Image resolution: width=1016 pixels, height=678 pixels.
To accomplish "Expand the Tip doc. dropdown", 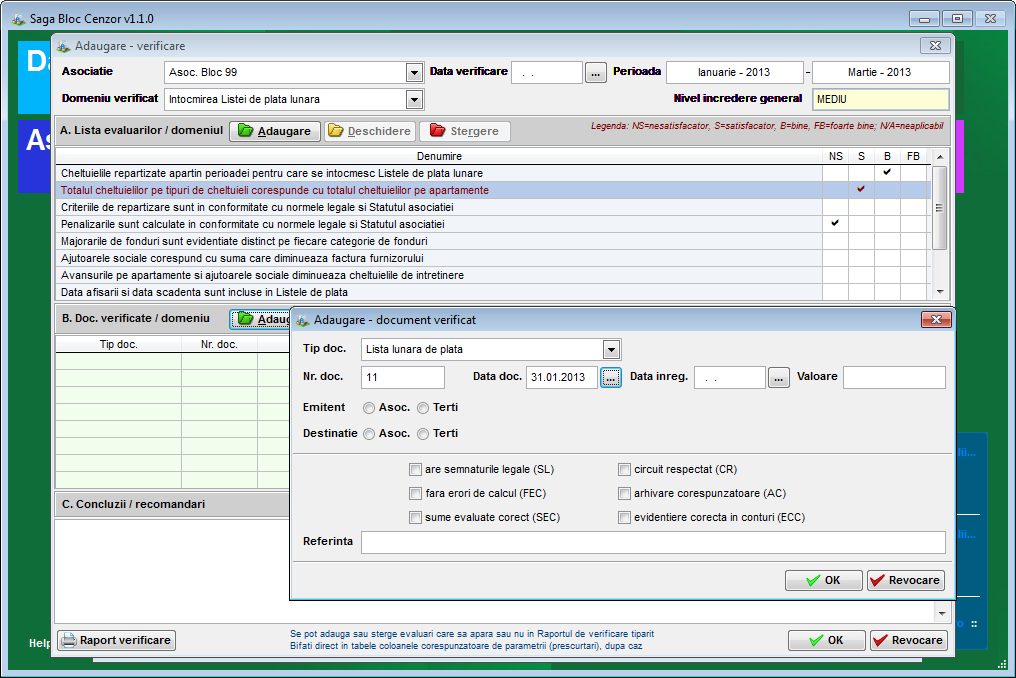I will point(611,349).
